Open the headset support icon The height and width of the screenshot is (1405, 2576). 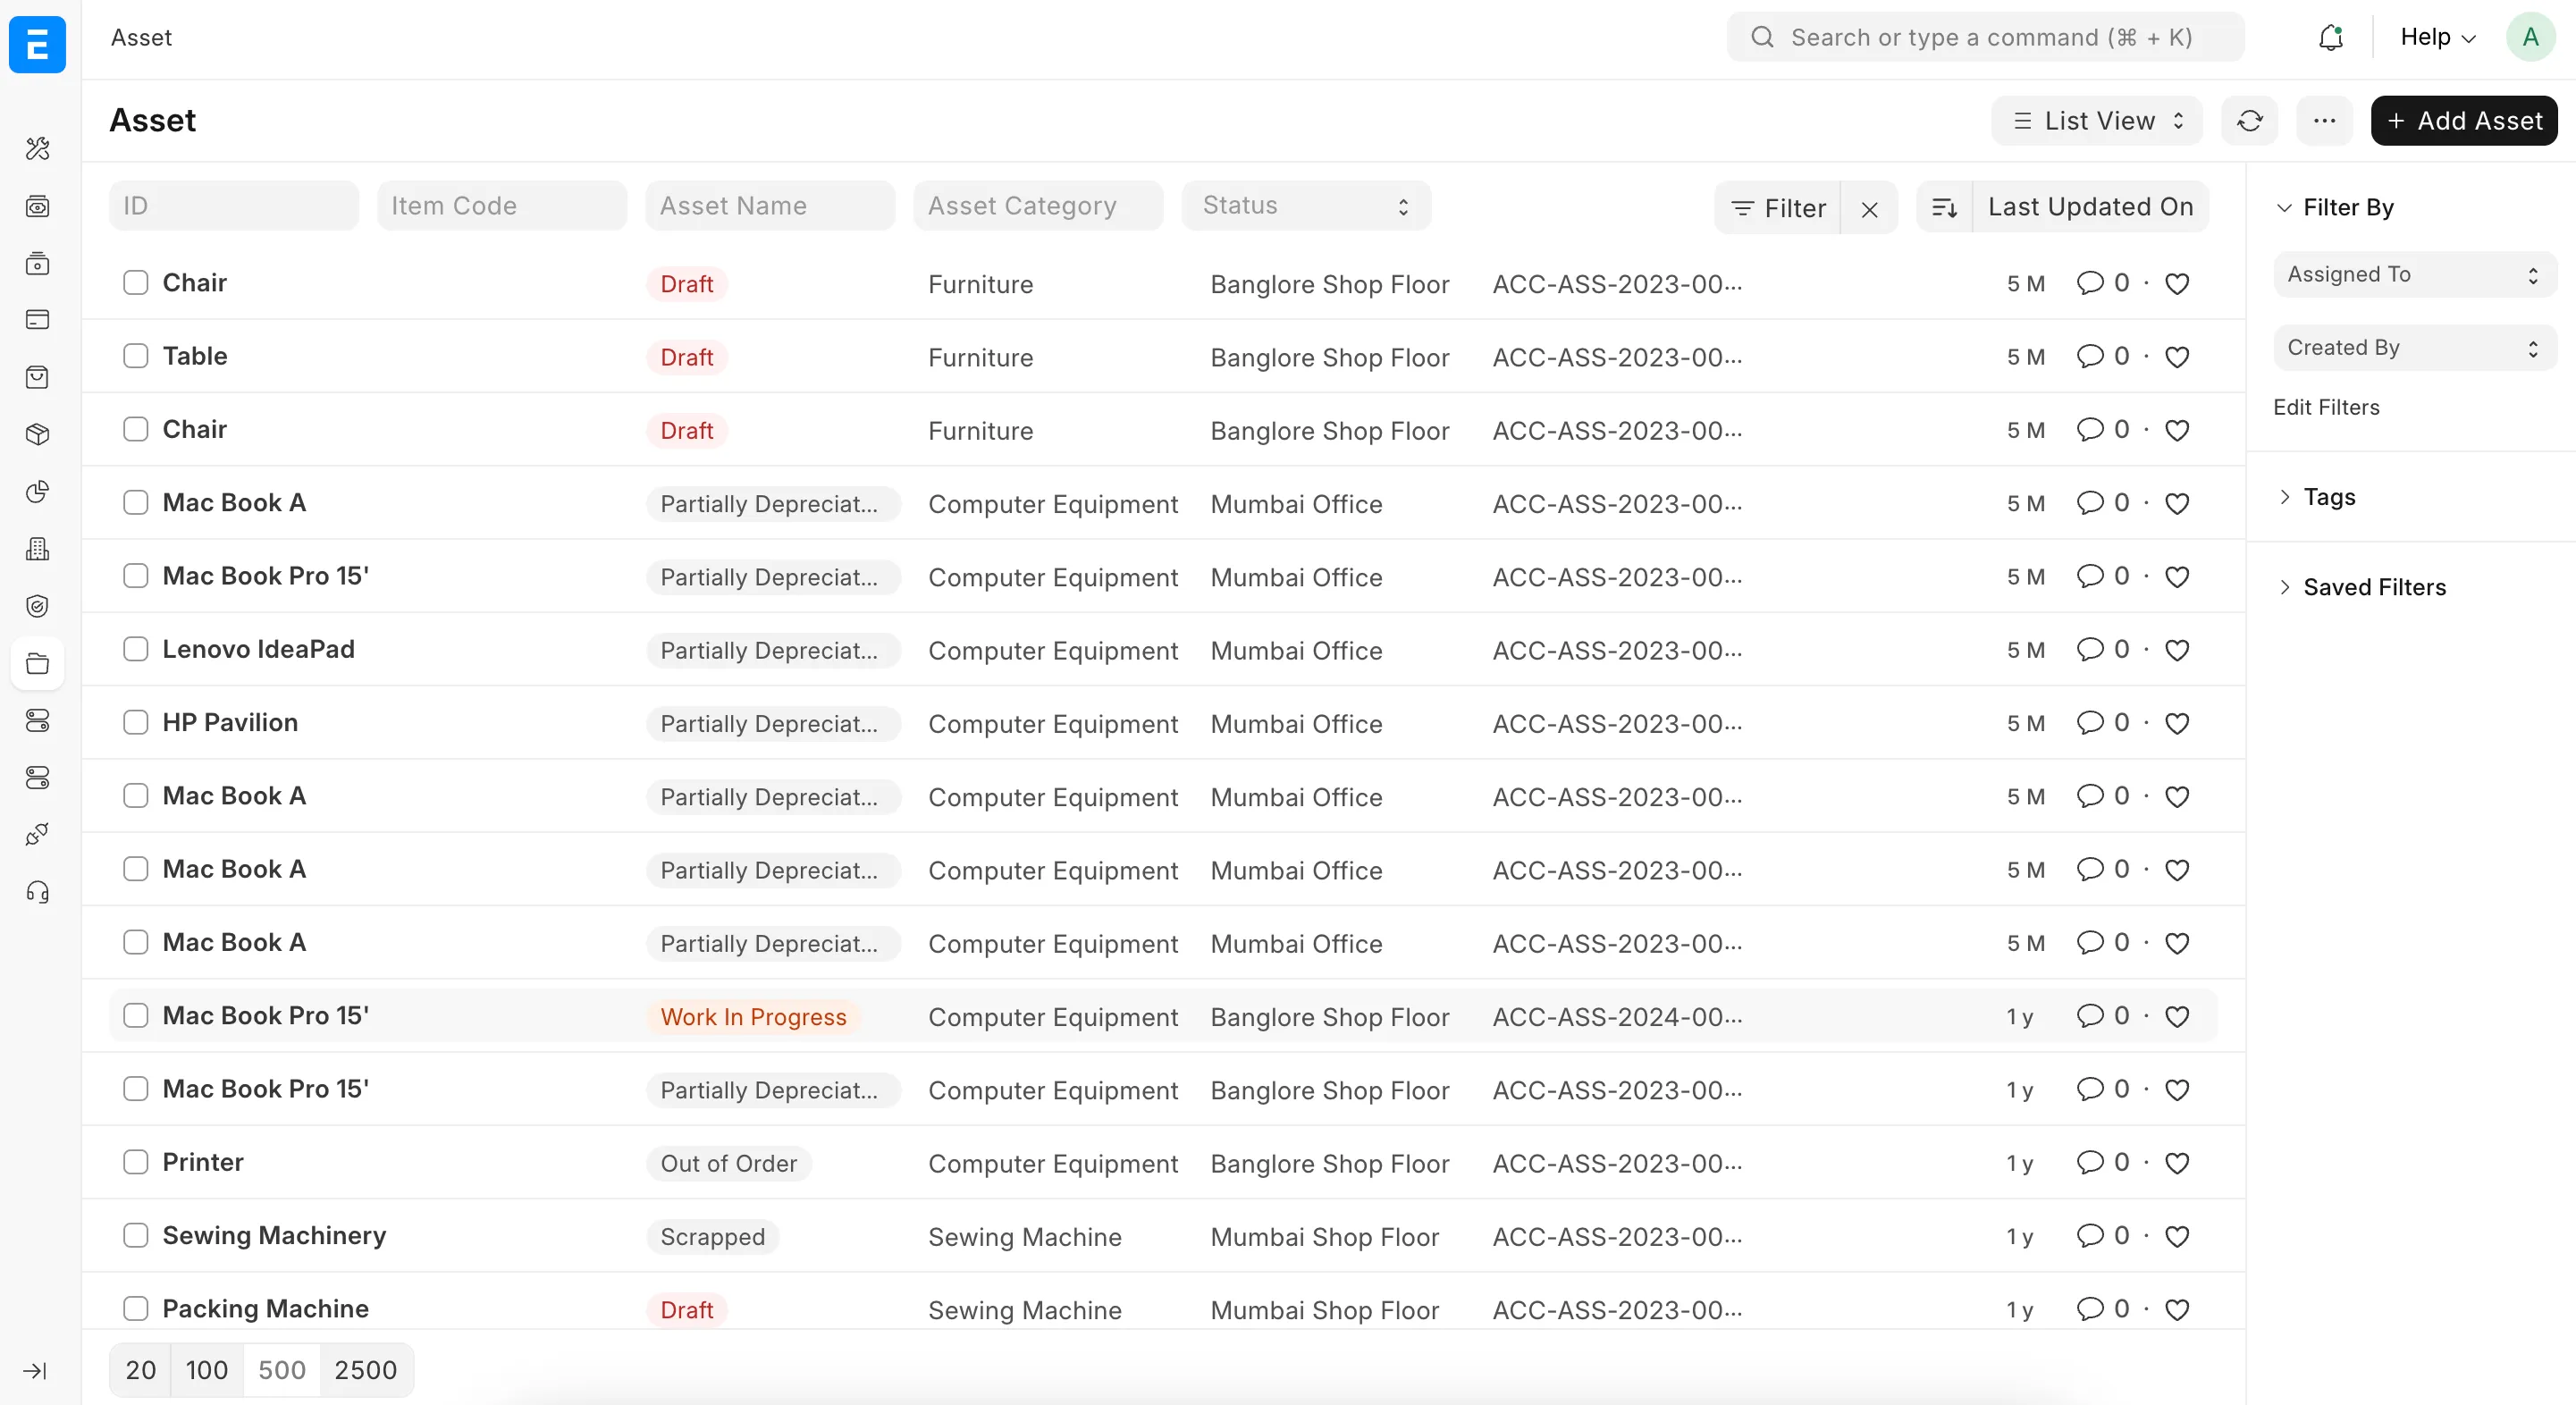coord(38,893)
